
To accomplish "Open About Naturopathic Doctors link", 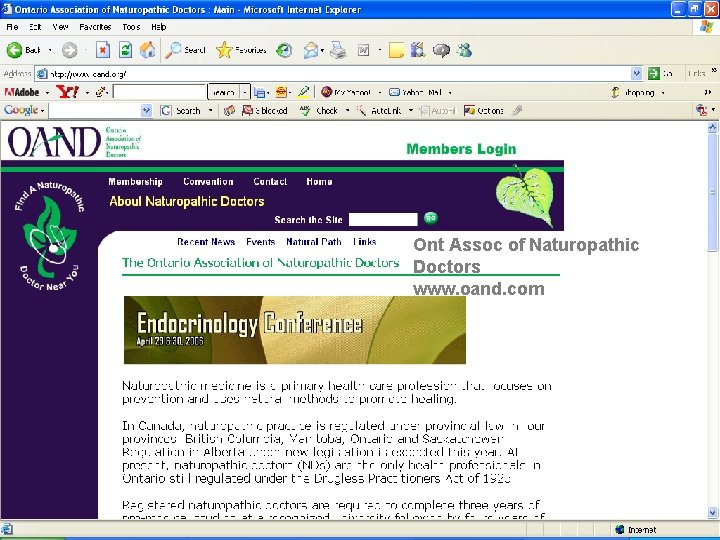I will click(187, 201).
